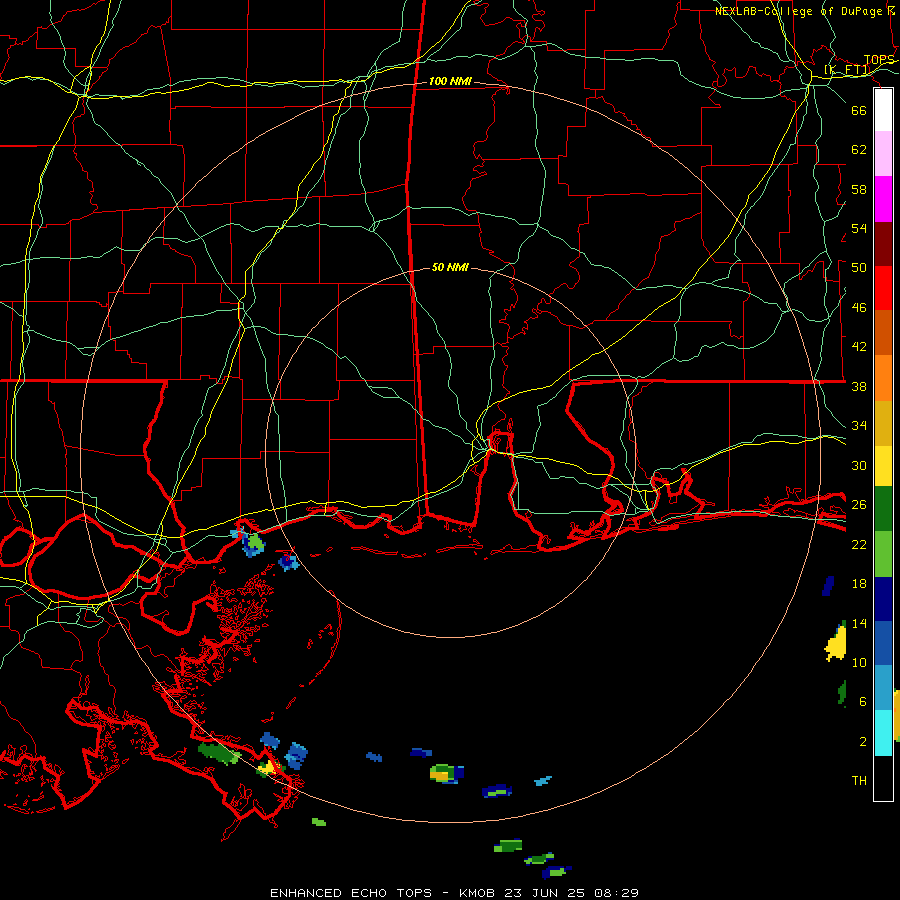
Task: Click the black TH legend swatch
Action: [x=883, y=778]
